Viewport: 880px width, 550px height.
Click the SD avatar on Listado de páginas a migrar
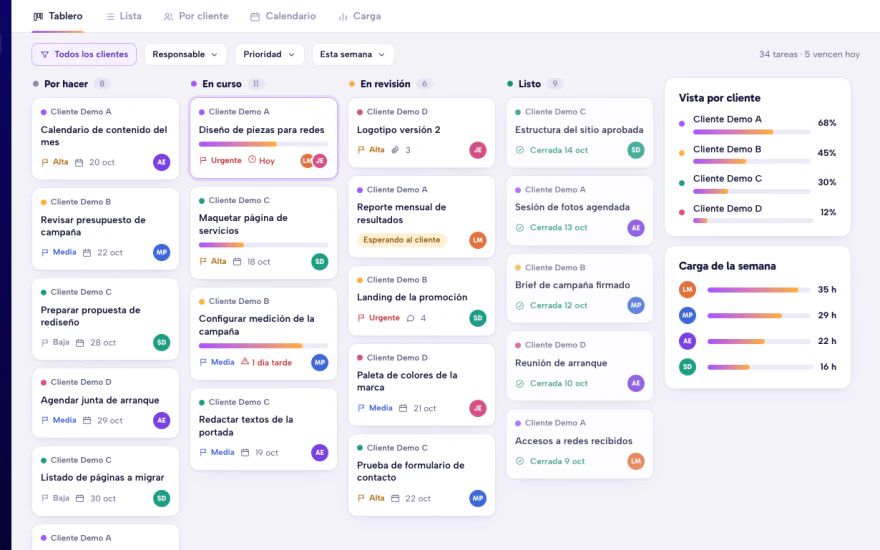pos(162,498)
